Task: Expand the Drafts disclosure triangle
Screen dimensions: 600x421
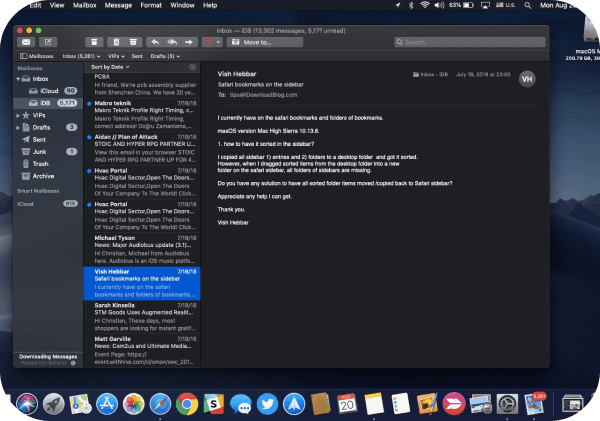Action: [18, 127]
